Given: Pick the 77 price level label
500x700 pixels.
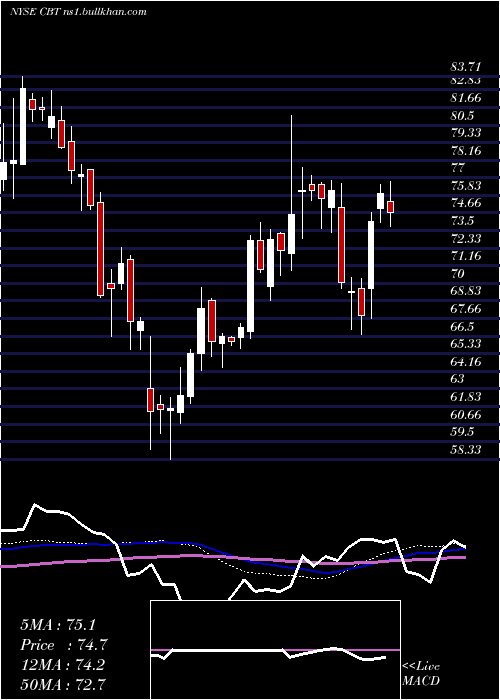Looking at the screenshot, I should [458, 168].
